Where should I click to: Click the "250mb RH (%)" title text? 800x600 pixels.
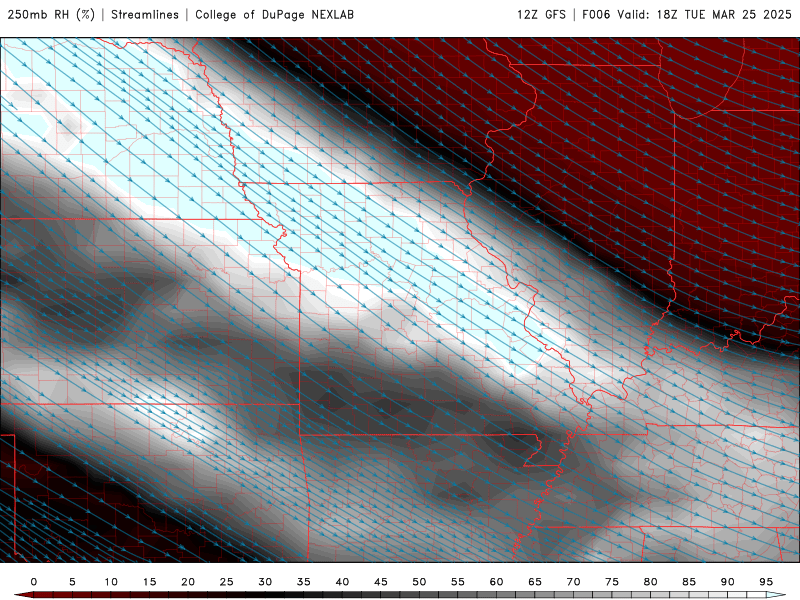click(x=51, y=15)
